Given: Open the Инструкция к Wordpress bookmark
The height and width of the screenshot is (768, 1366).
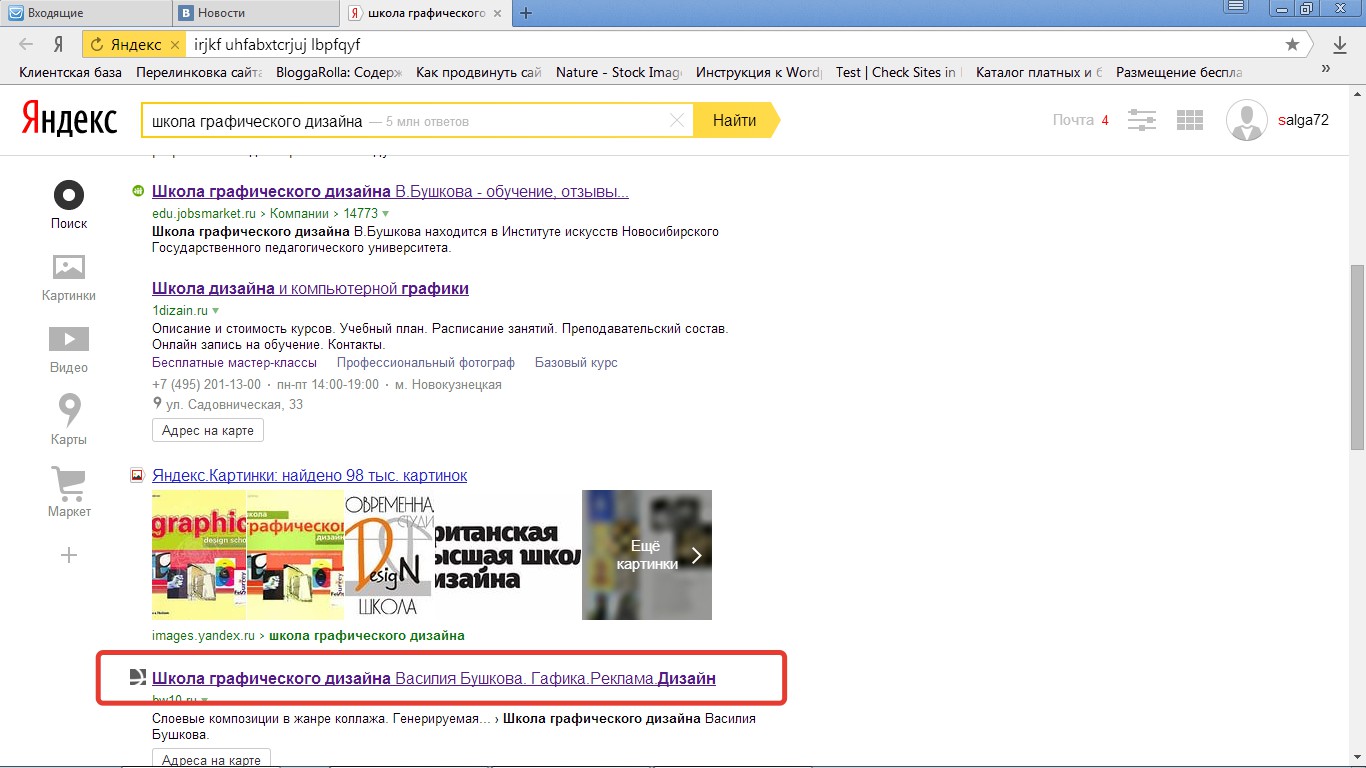Looking at the screenshot, I should pyautogui.click(x=759, y=72).
